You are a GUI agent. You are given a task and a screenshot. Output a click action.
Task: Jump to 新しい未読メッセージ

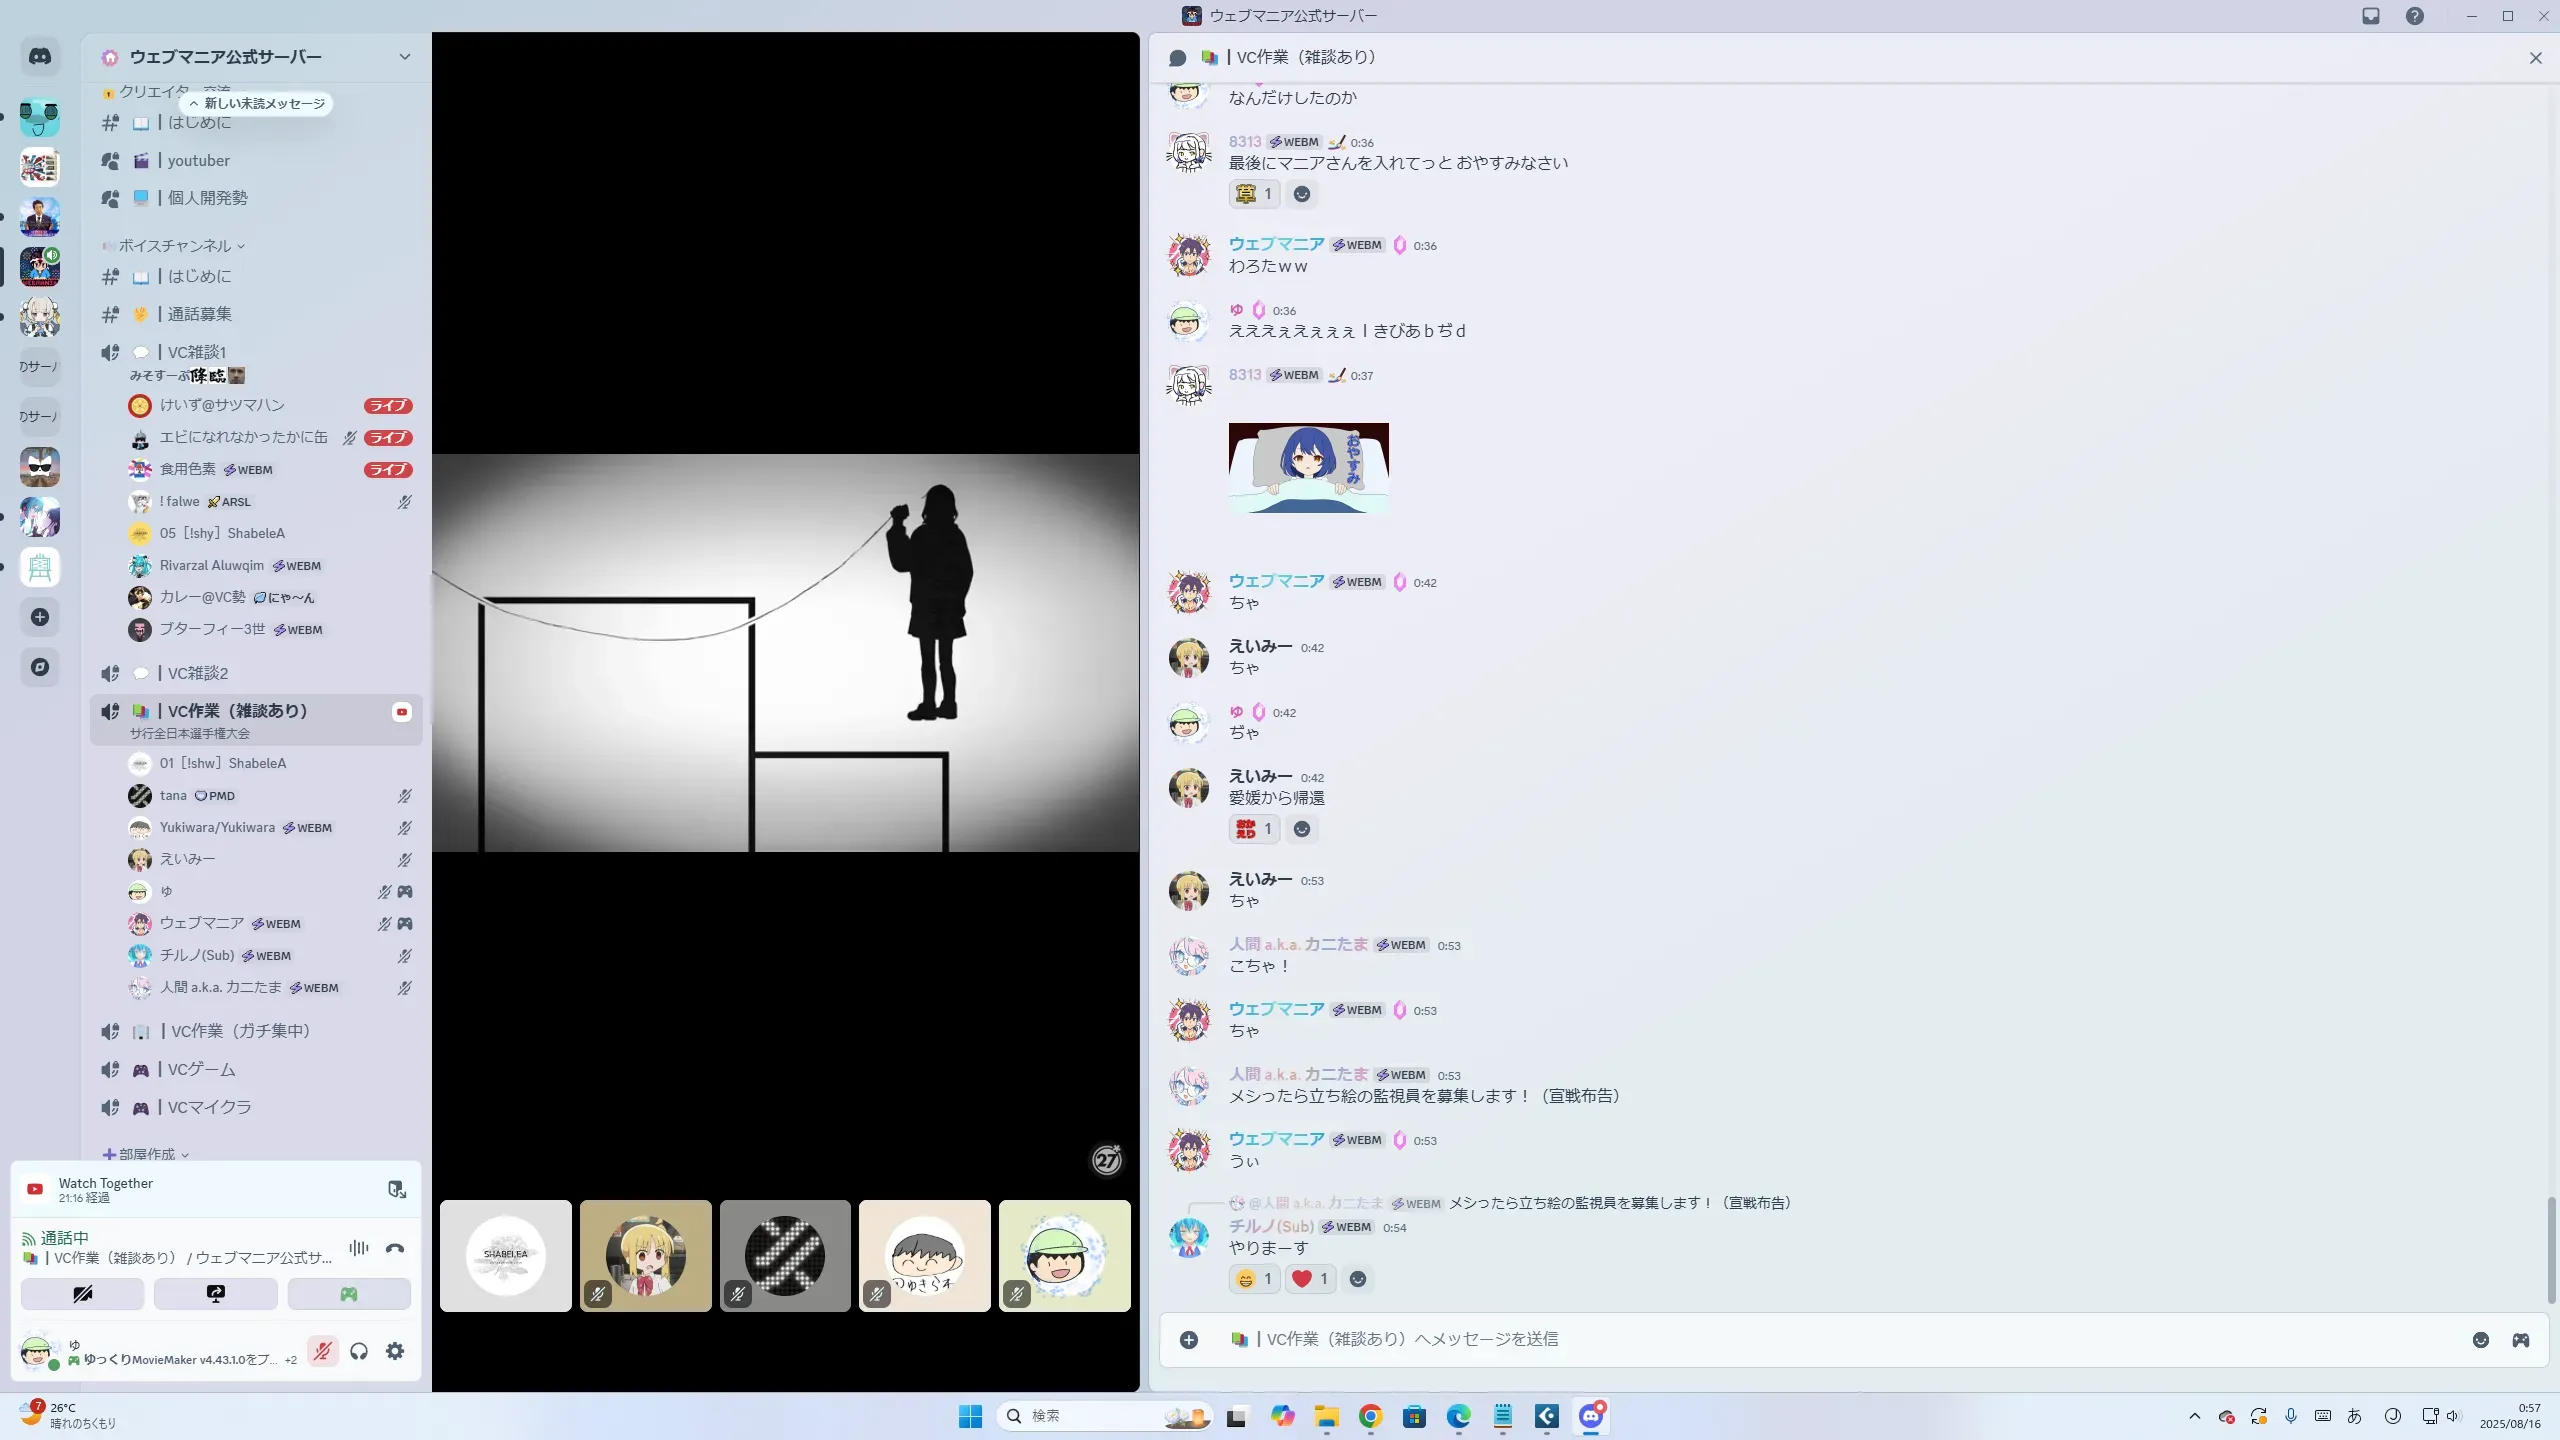[257, 103]
